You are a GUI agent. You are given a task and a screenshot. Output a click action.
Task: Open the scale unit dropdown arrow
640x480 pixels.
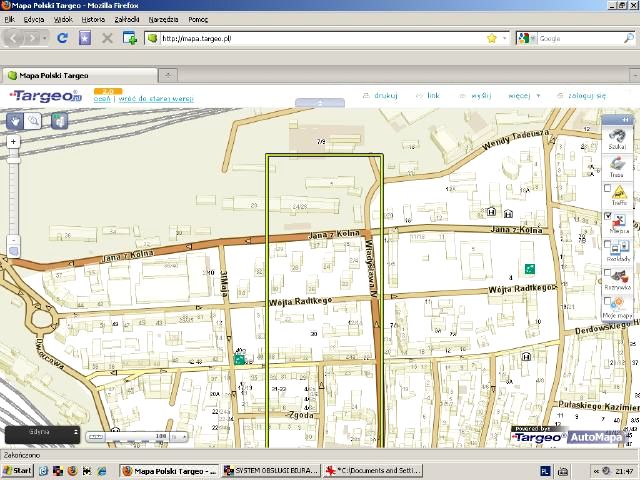click(x=184, y=437)
